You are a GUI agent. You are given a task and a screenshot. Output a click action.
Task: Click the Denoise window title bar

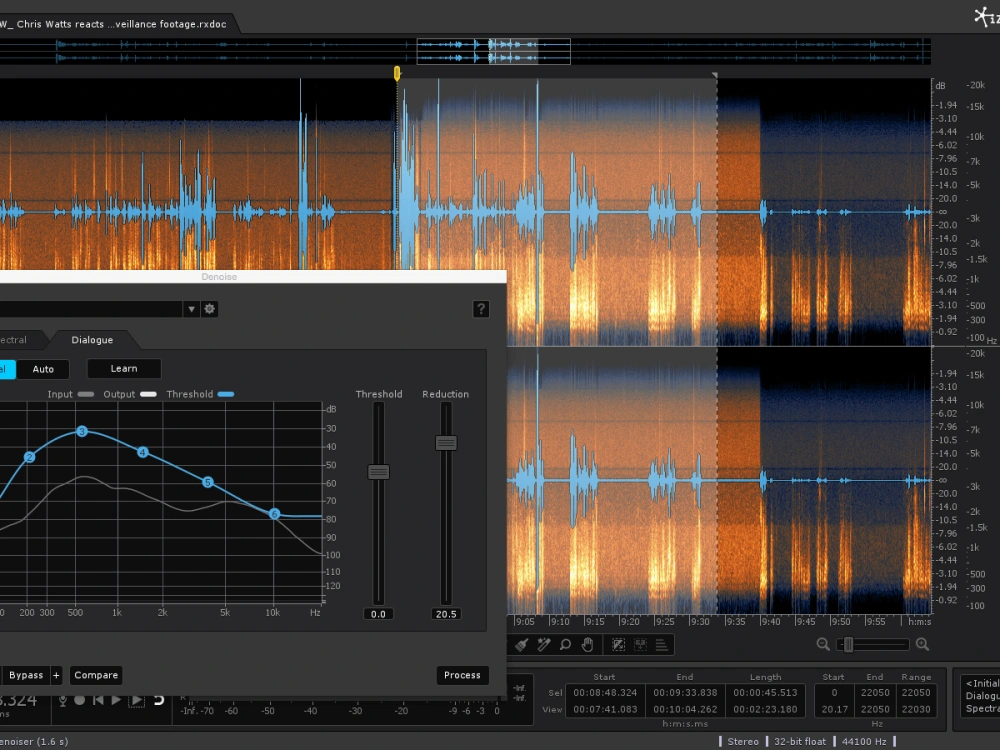tap(253, 277)
